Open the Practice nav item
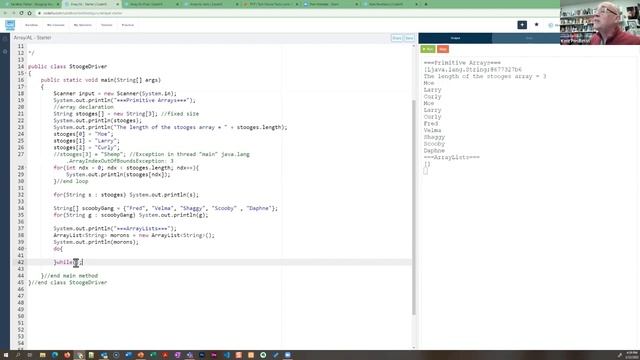 (x=128, y=25)
